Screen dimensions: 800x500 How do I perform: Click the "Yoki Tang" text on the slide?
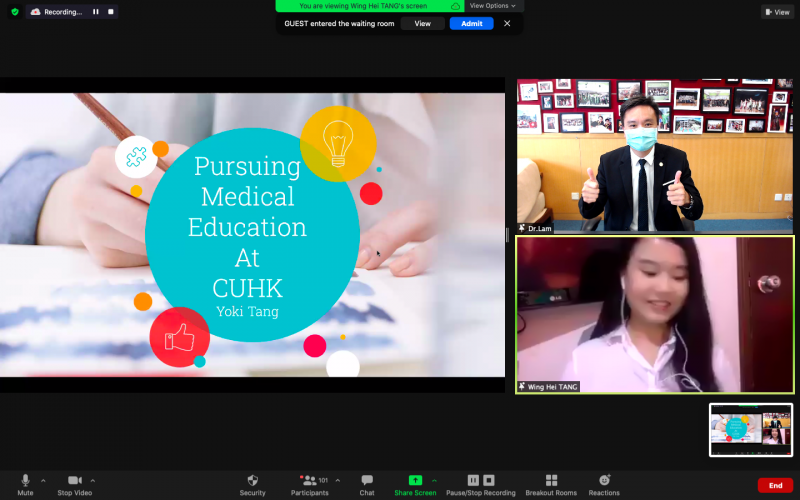pos(247,312)
